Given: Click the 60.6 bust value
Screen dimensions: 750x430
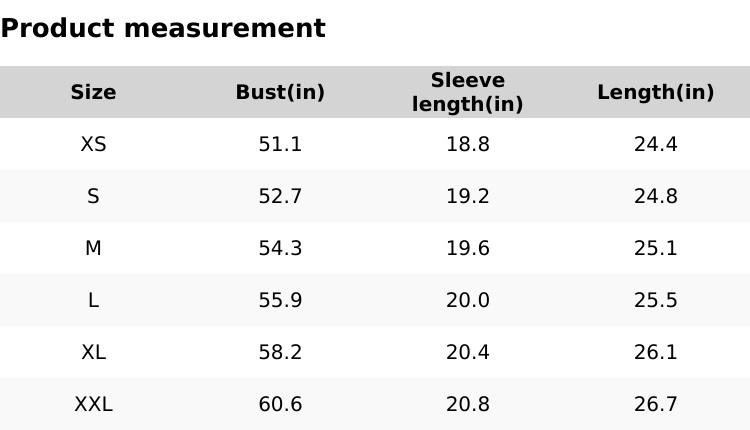Looking at the screenshot, I should click(280, 404).
